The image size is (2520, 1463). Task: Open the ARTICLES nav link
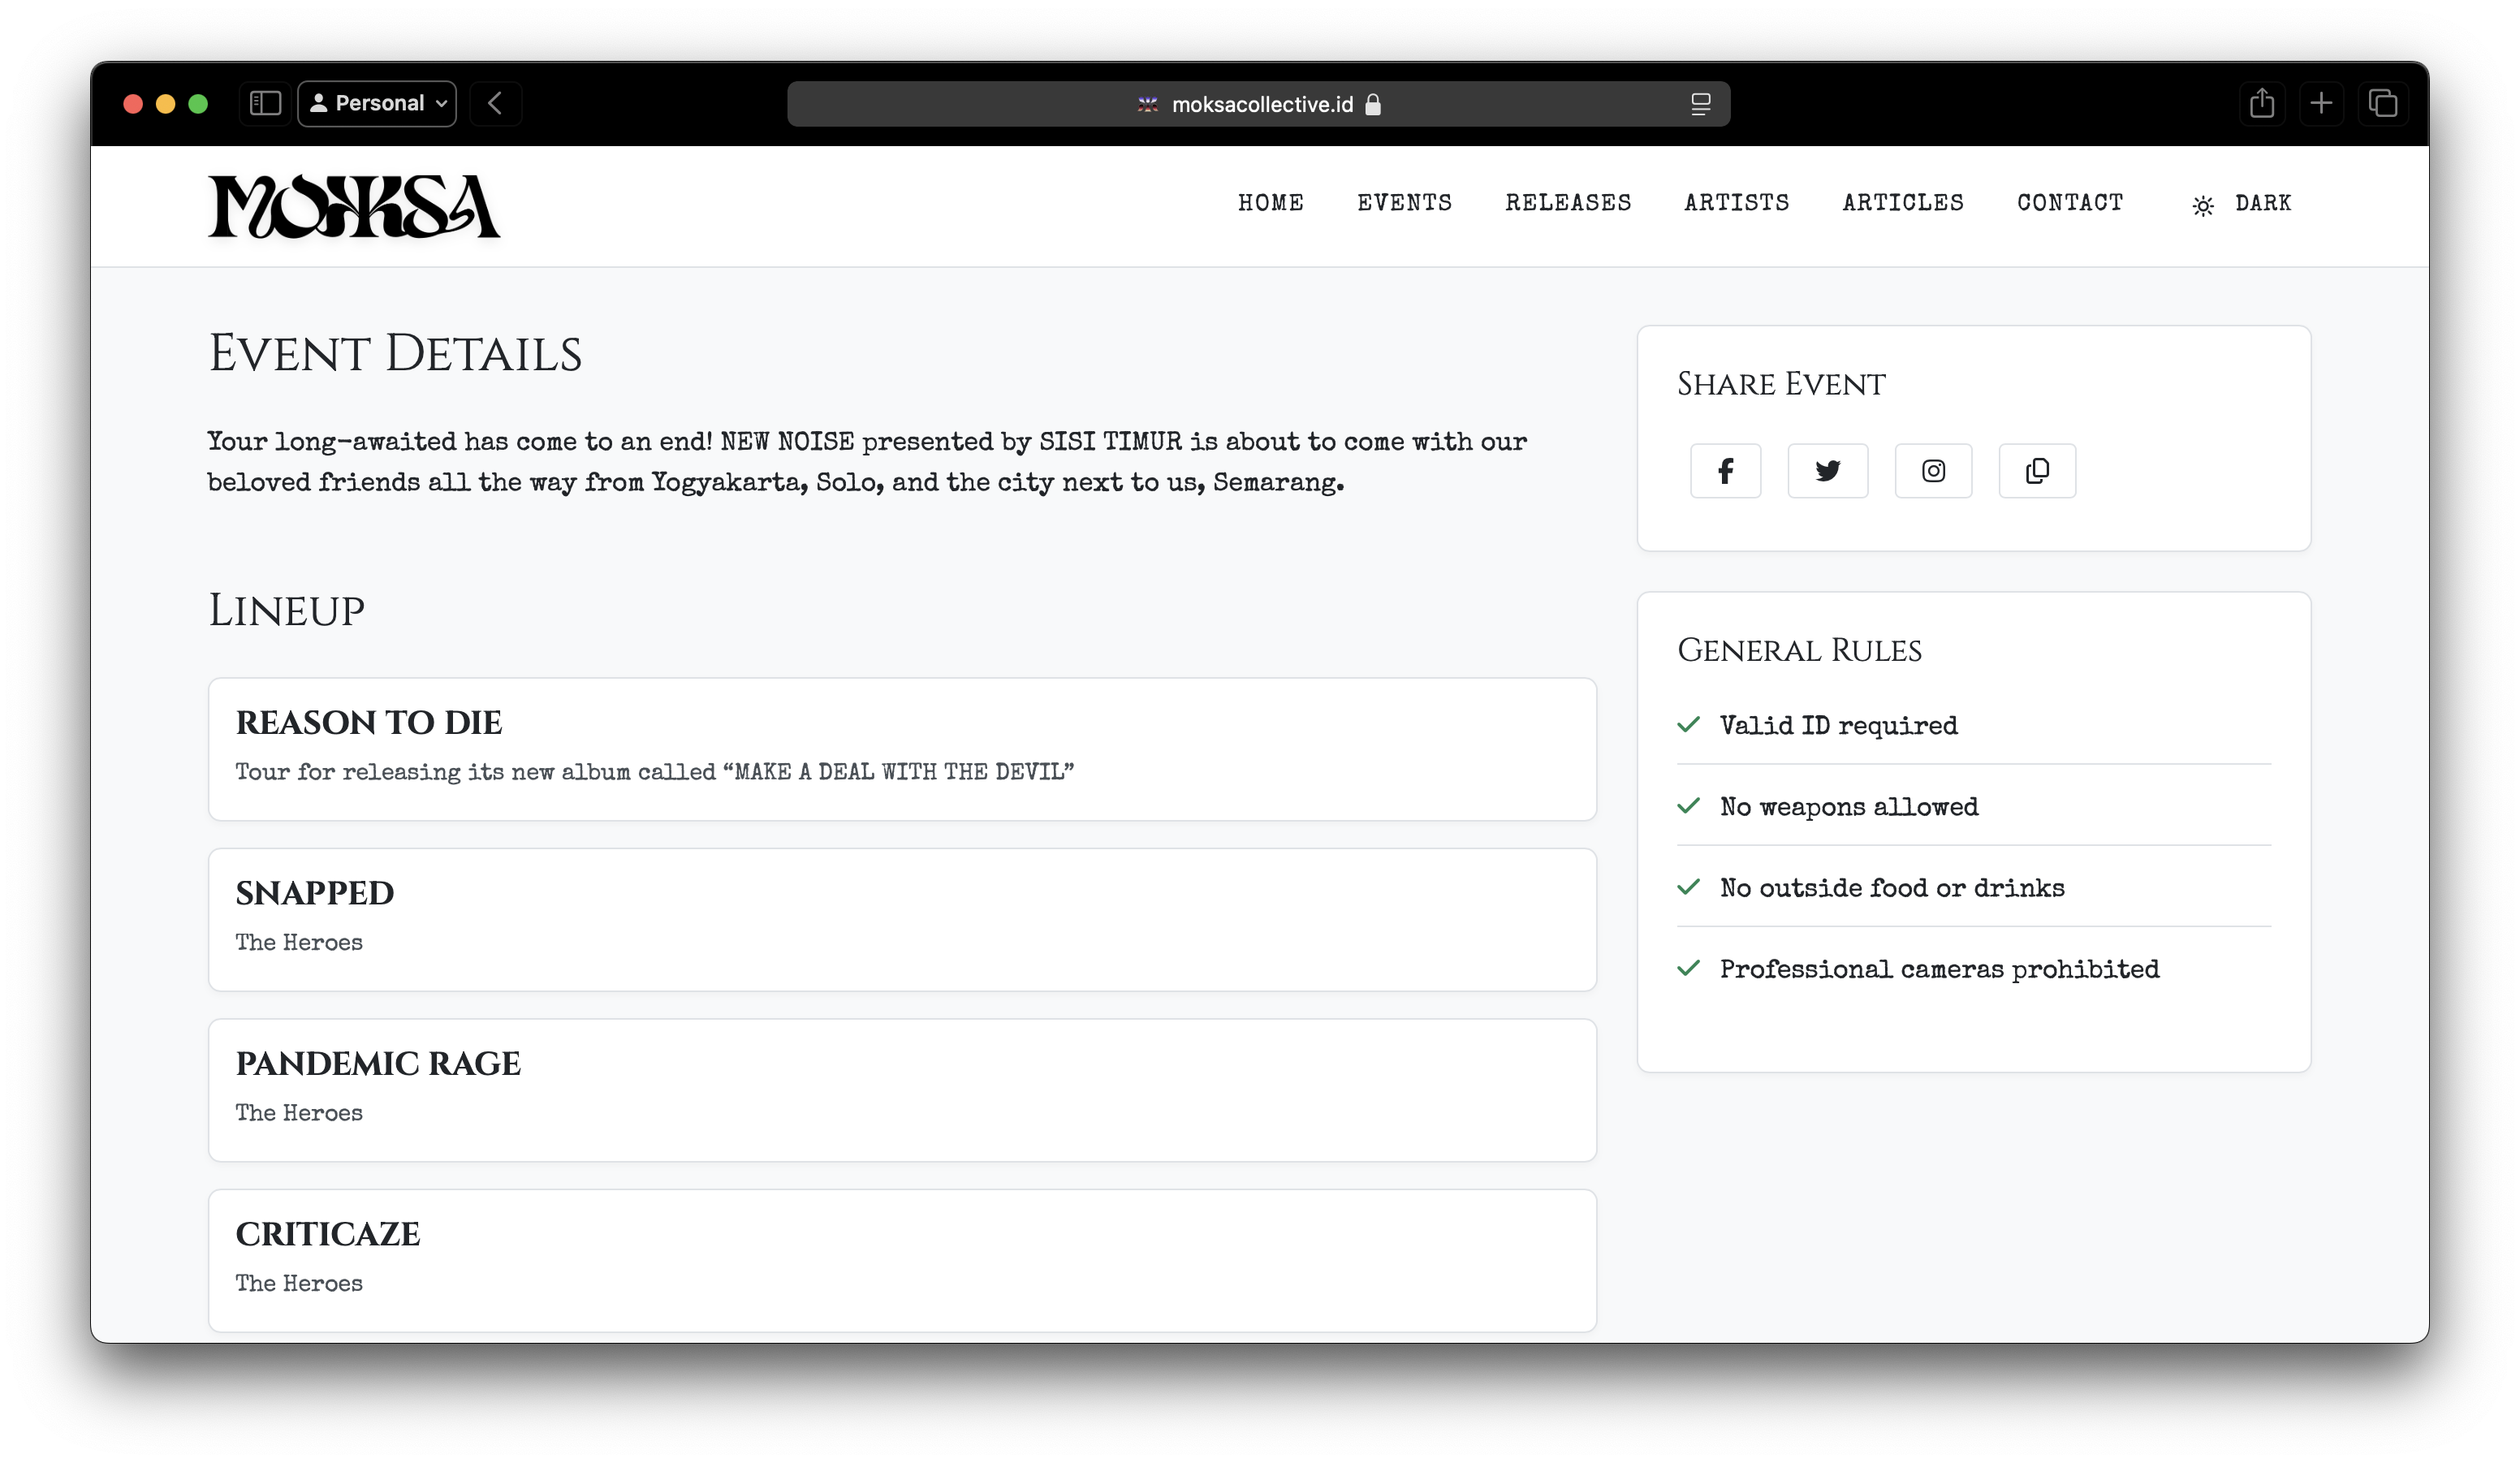(x=1903, y=203)
